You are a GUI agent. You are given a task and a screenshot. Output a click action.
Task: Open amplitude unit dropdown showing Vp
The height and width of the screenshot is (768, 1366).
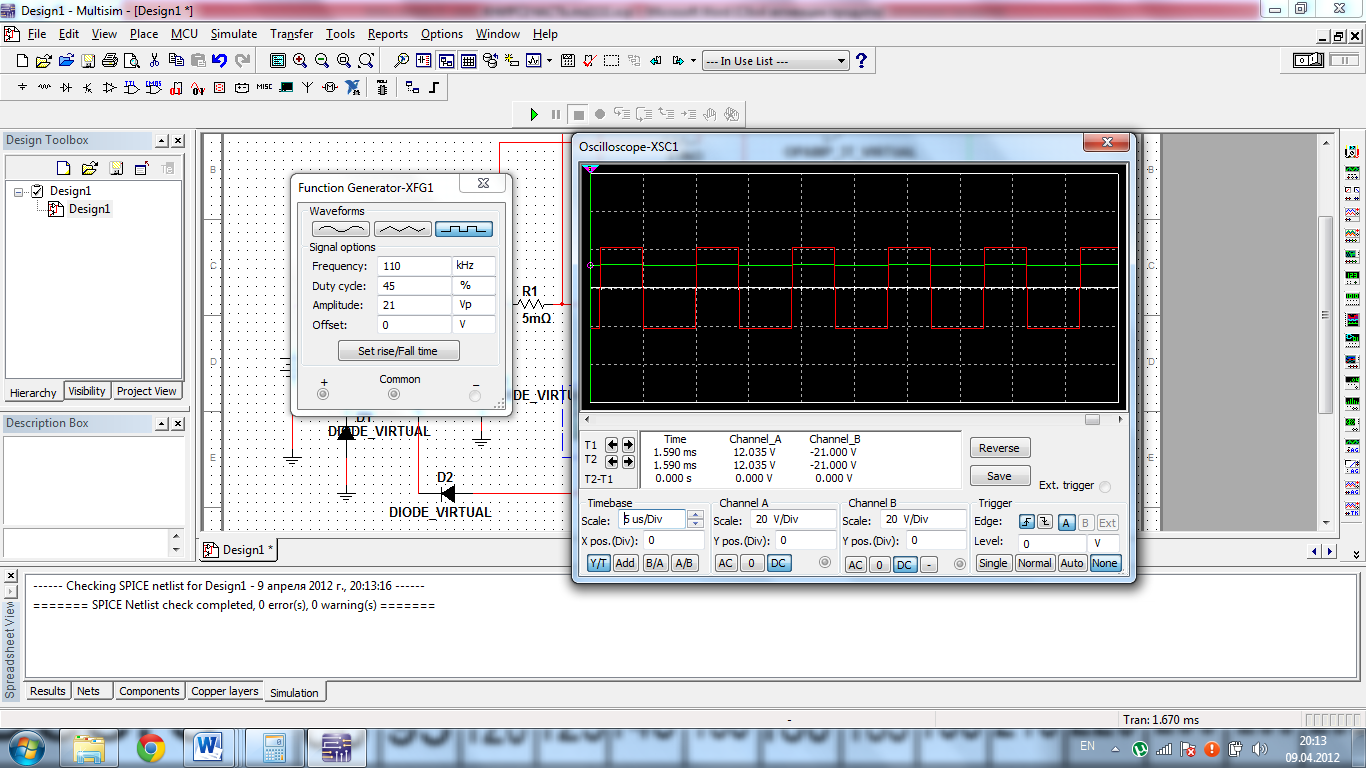[473, 305]
